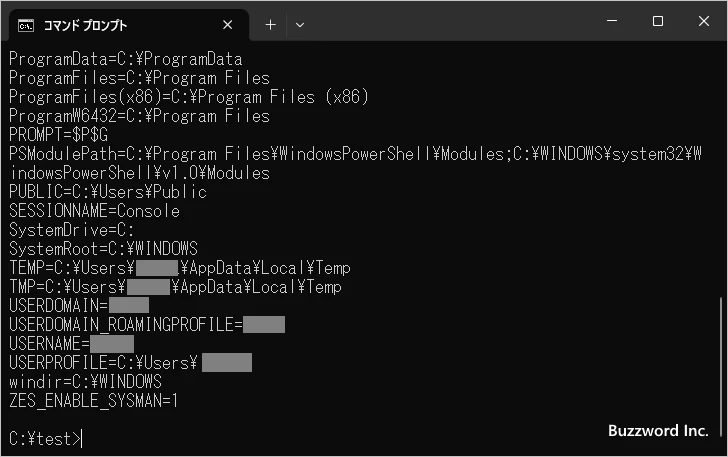Minimize the terminal window

tap(611, 21)
